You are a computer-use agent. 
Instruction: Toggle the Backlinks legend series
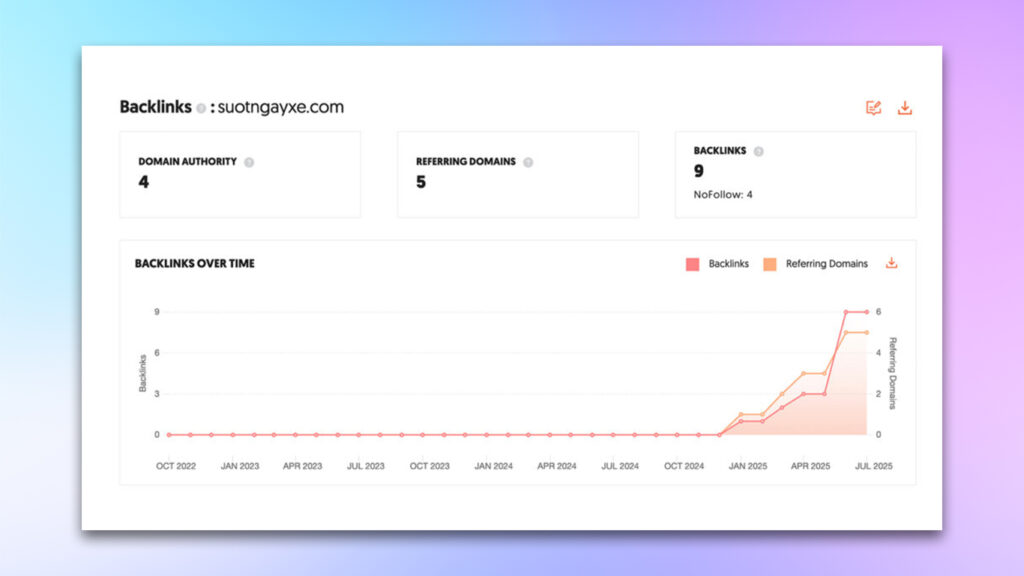pyautogui.click(x=692, y=264)
